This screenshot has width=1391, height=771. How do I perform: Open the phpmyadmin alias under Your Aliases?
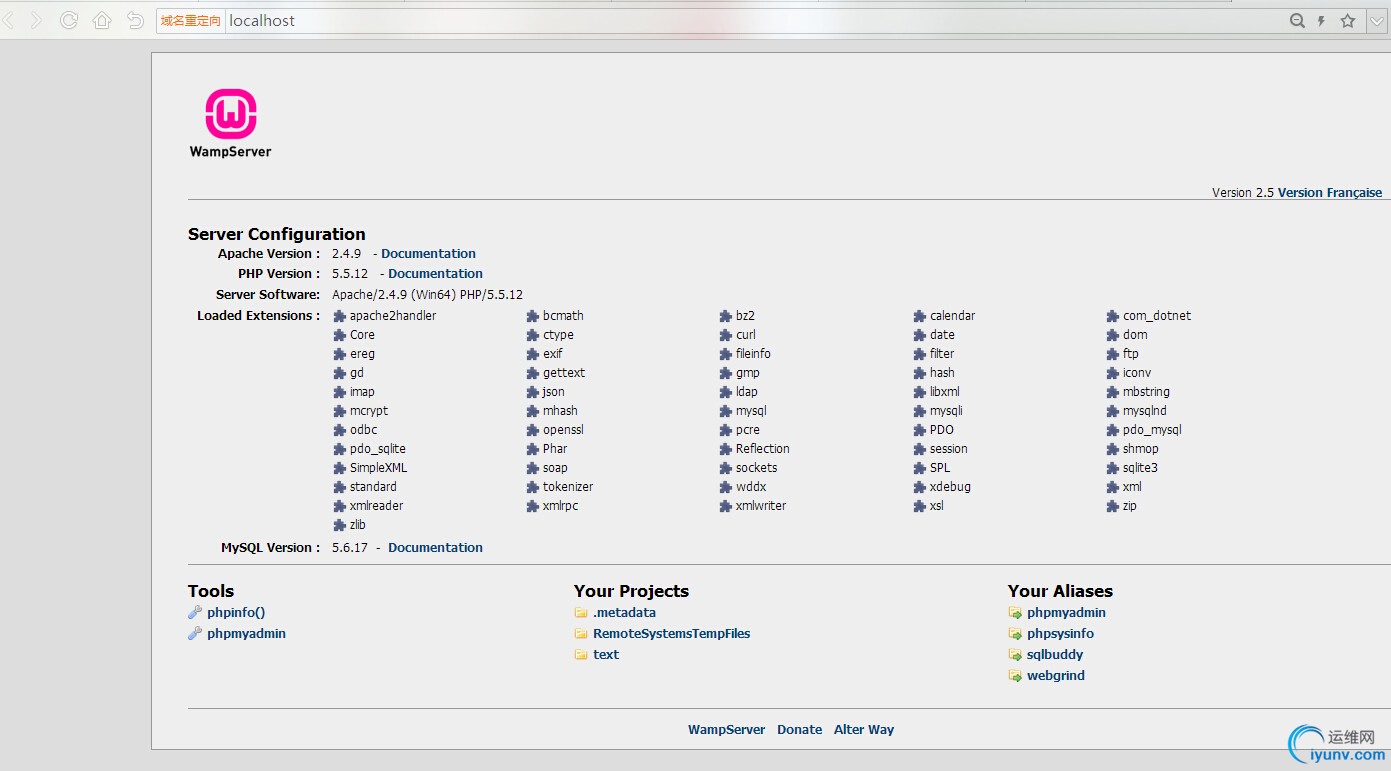pyautogui.click(x=1066, y=613)
